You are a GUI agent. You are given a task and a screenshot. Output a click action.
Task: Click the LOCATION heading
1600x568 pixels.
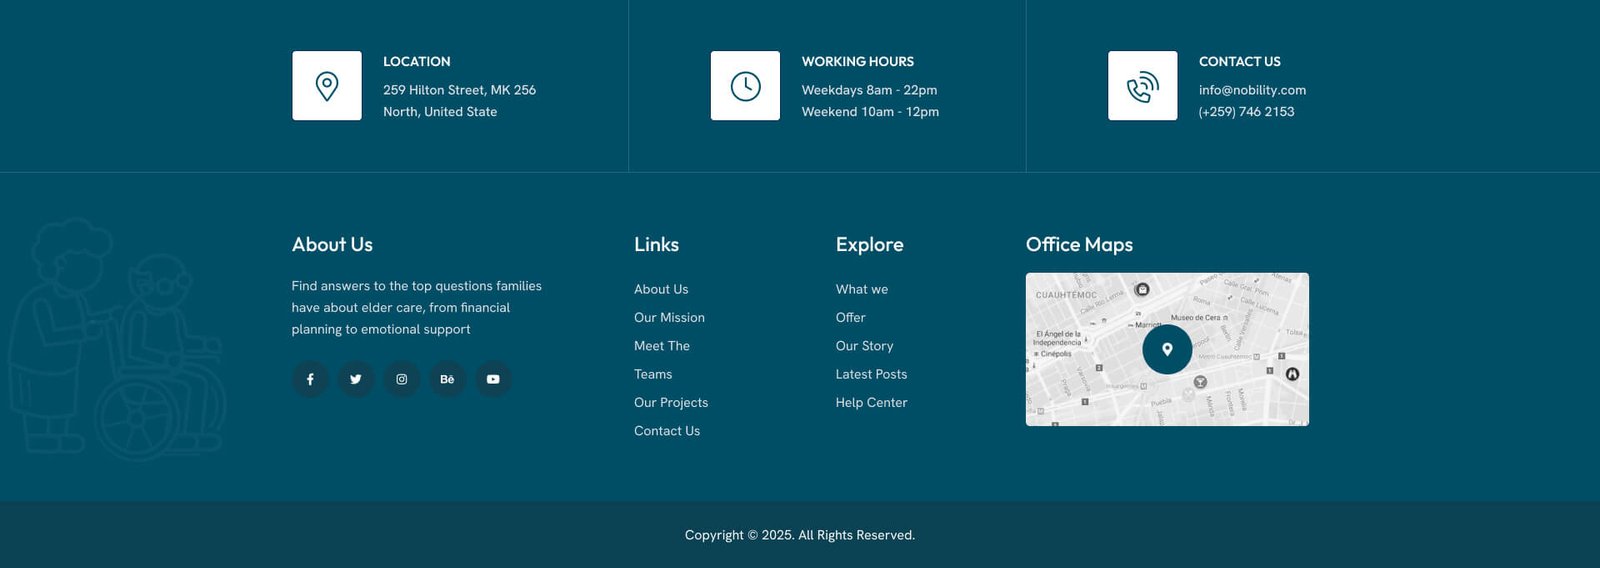[x=417, y=62]
